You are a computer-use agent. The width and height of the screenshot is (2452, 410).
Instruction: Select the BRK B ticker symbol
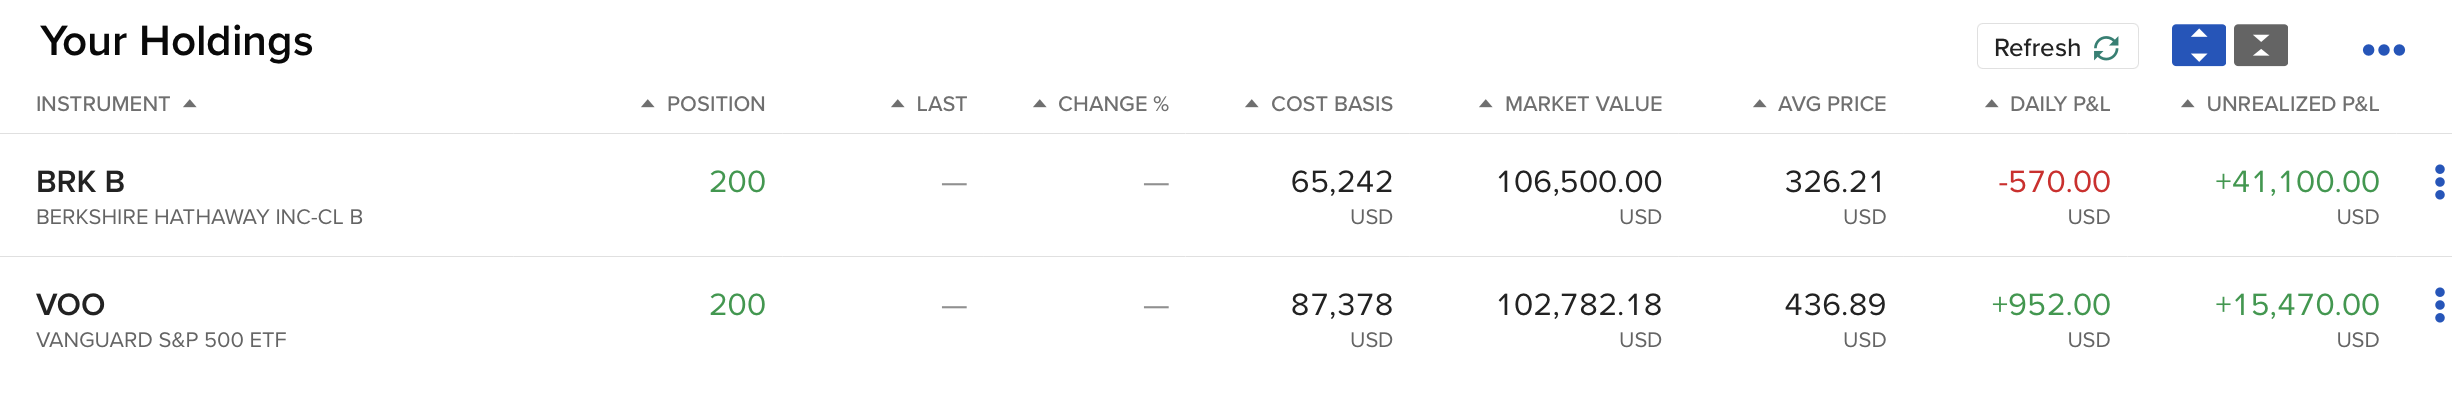(80, 182)
